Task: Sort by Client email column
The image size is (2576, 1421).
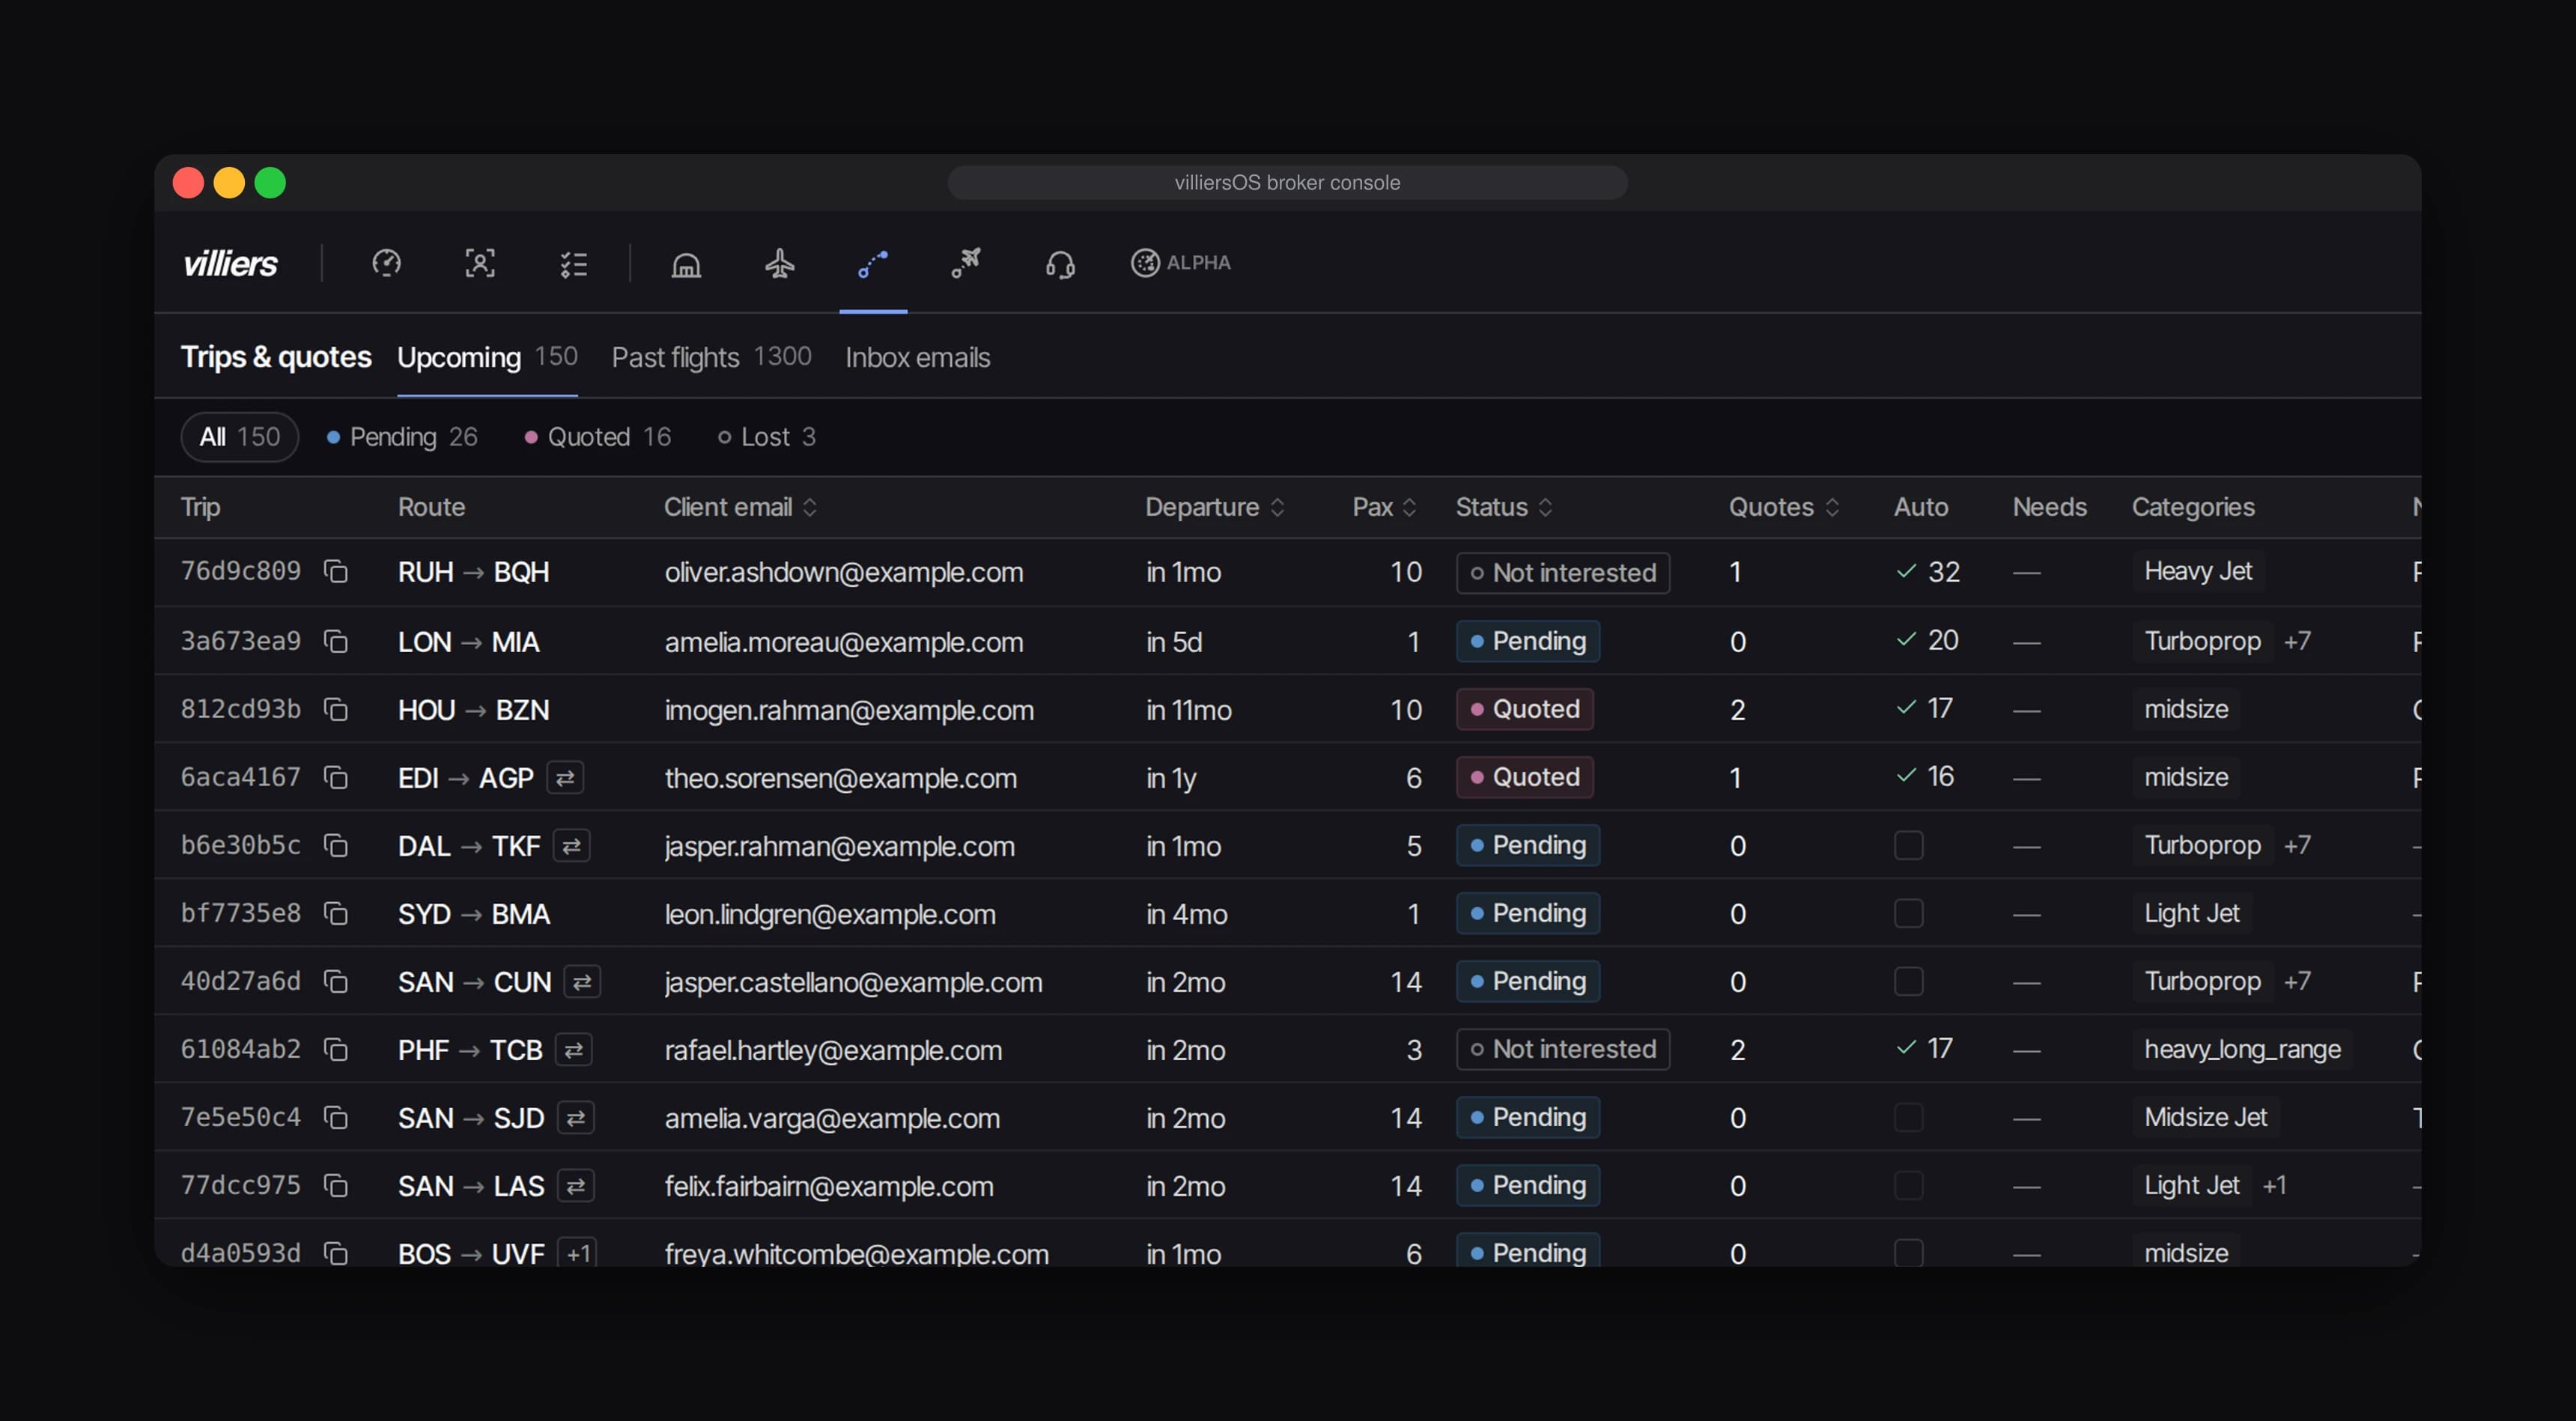Action: (x=740, y=507)
